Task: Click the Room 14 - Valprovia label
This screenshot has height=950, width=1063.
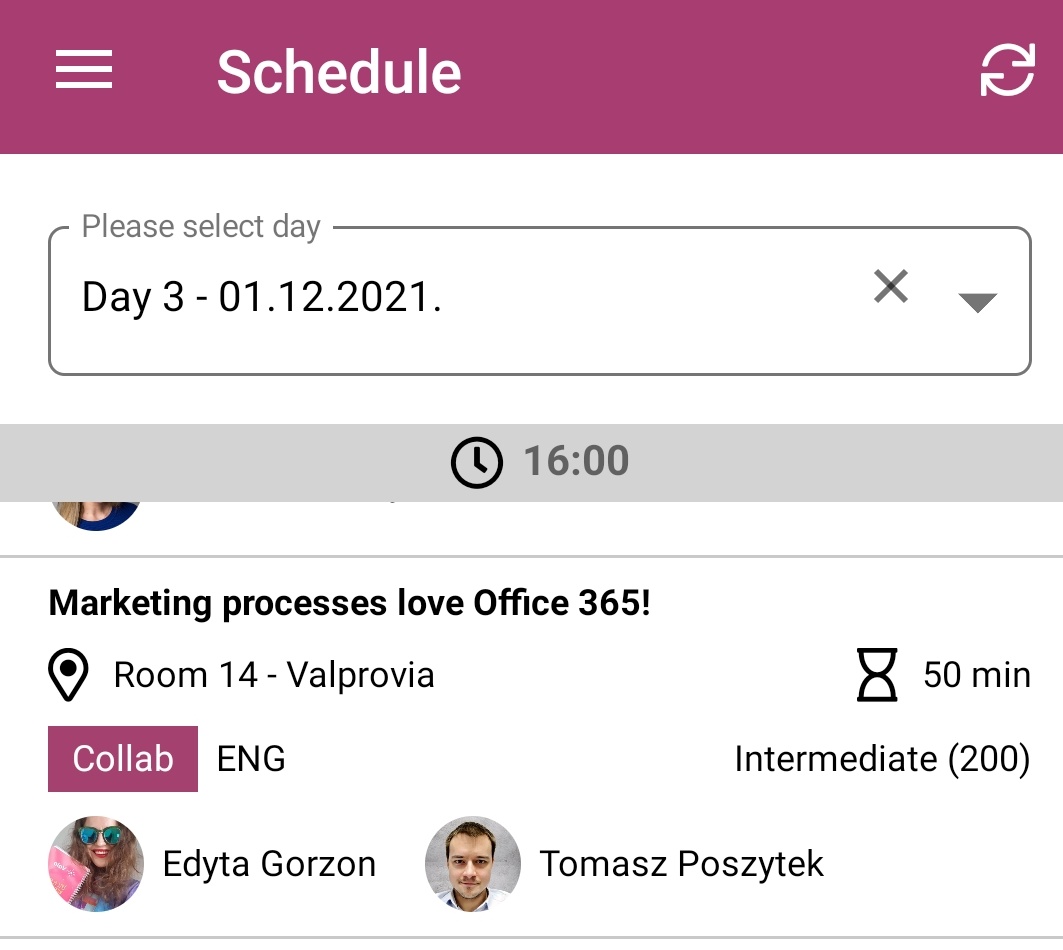Action: point(274,676)
